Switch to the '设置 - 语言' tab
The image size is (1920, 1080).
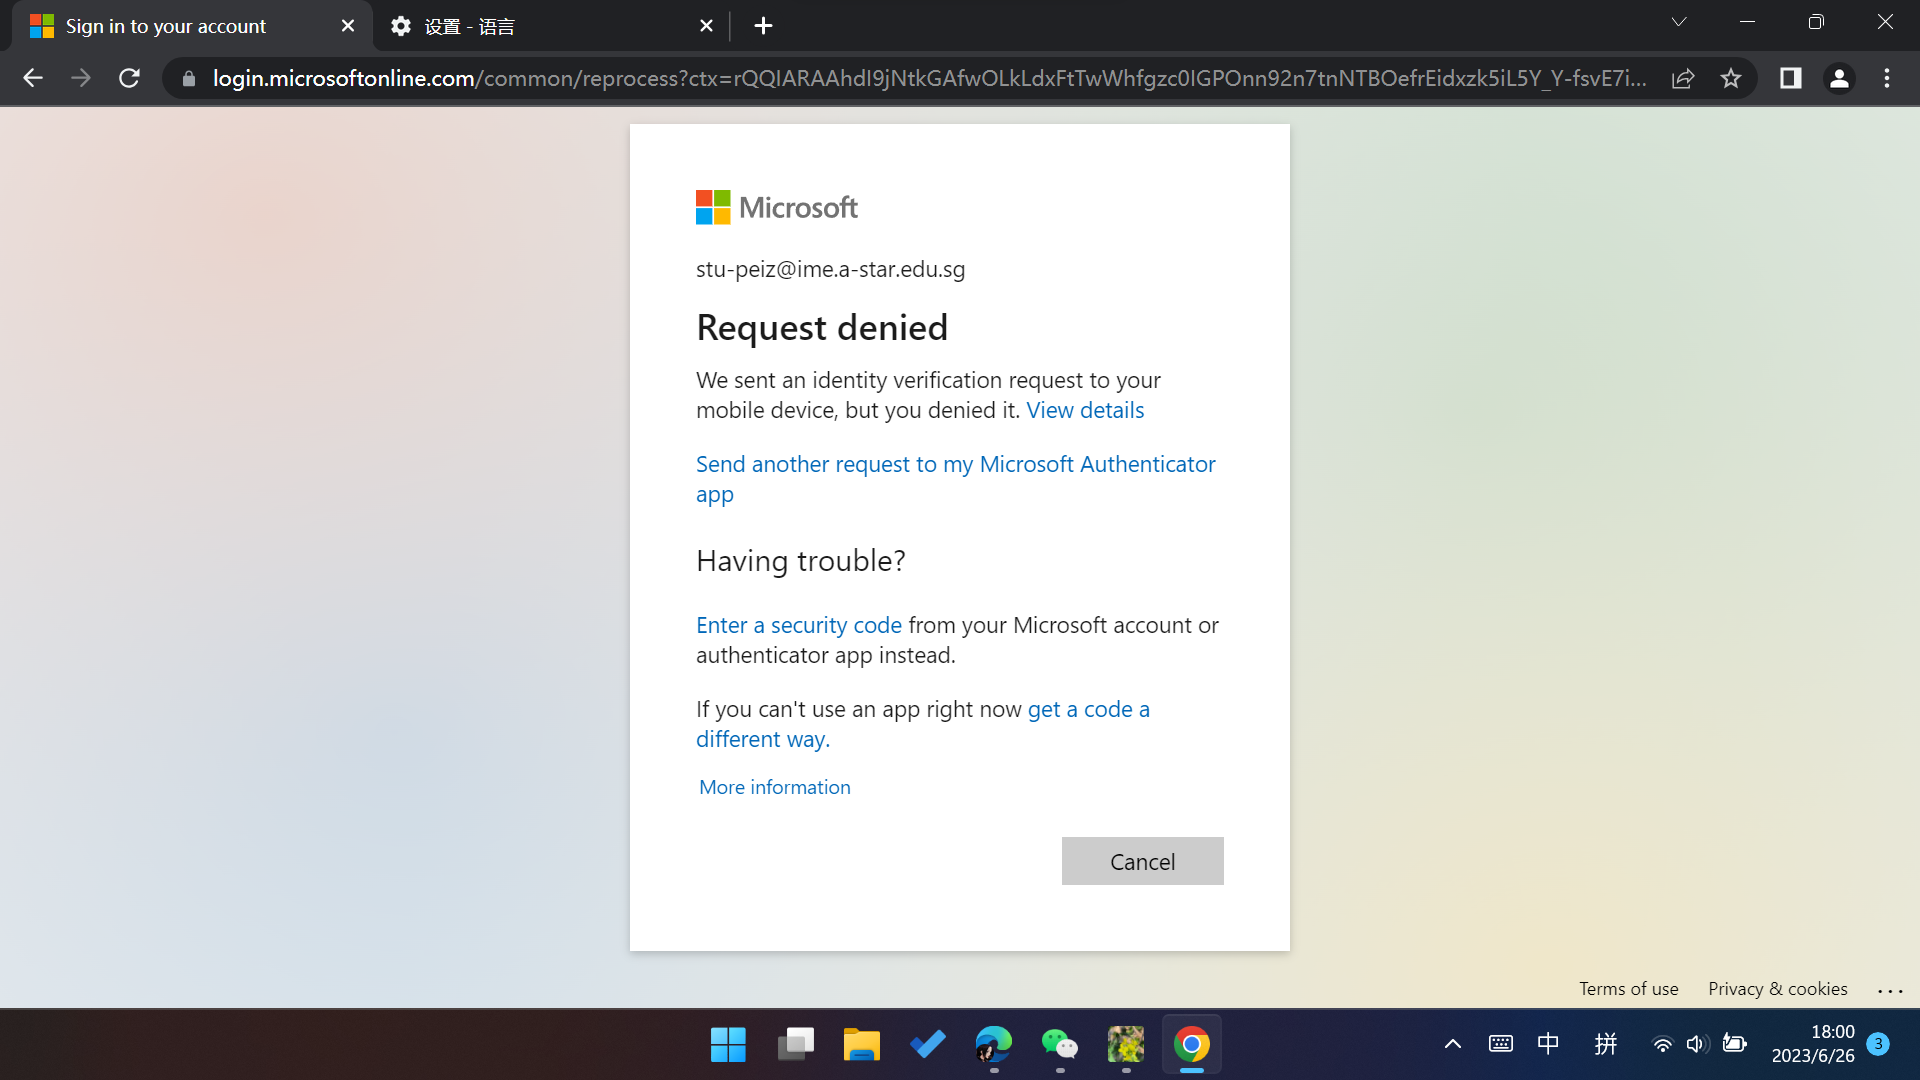pyautogui.click(x=551, y=26)
